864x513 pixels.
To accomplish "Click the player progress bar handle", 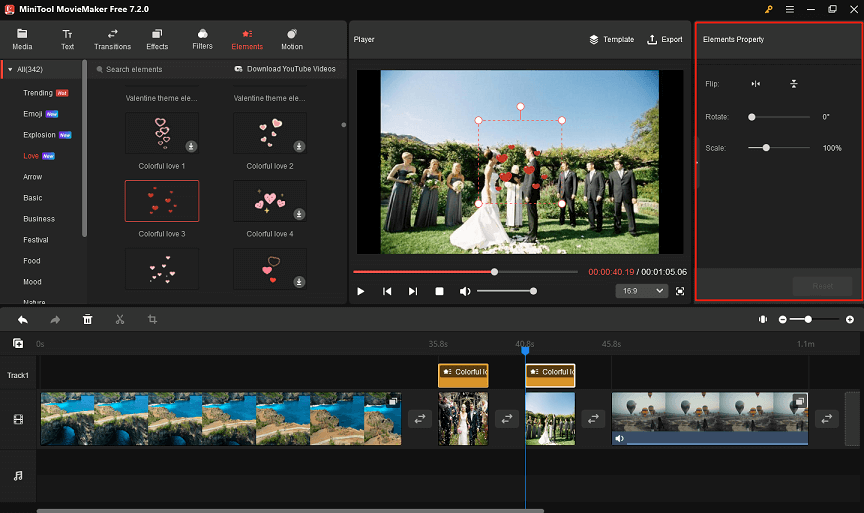I will 494,272.
